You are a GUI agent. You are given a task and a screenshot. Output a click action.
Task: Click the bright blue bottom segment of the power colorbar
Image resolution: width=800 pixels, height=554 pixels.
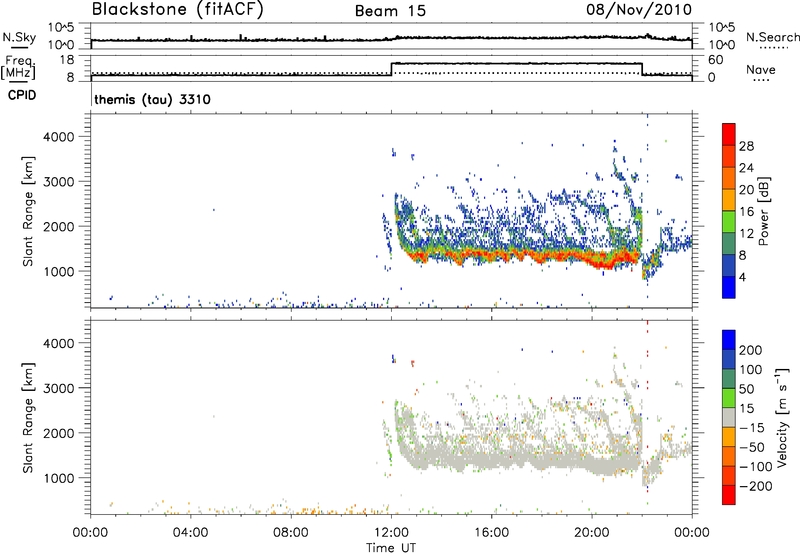pyautogui.click(x=729, y=287)
